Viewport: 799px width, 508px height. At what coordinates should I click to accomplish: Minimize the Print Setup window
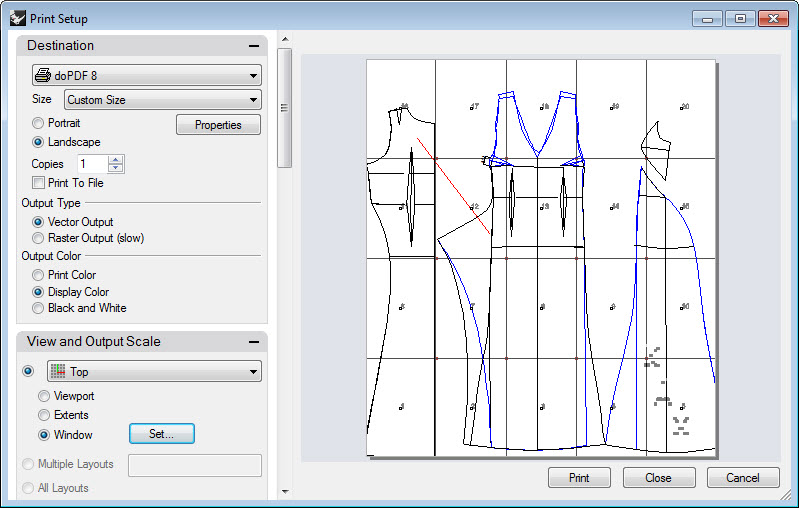click(707, 19)
